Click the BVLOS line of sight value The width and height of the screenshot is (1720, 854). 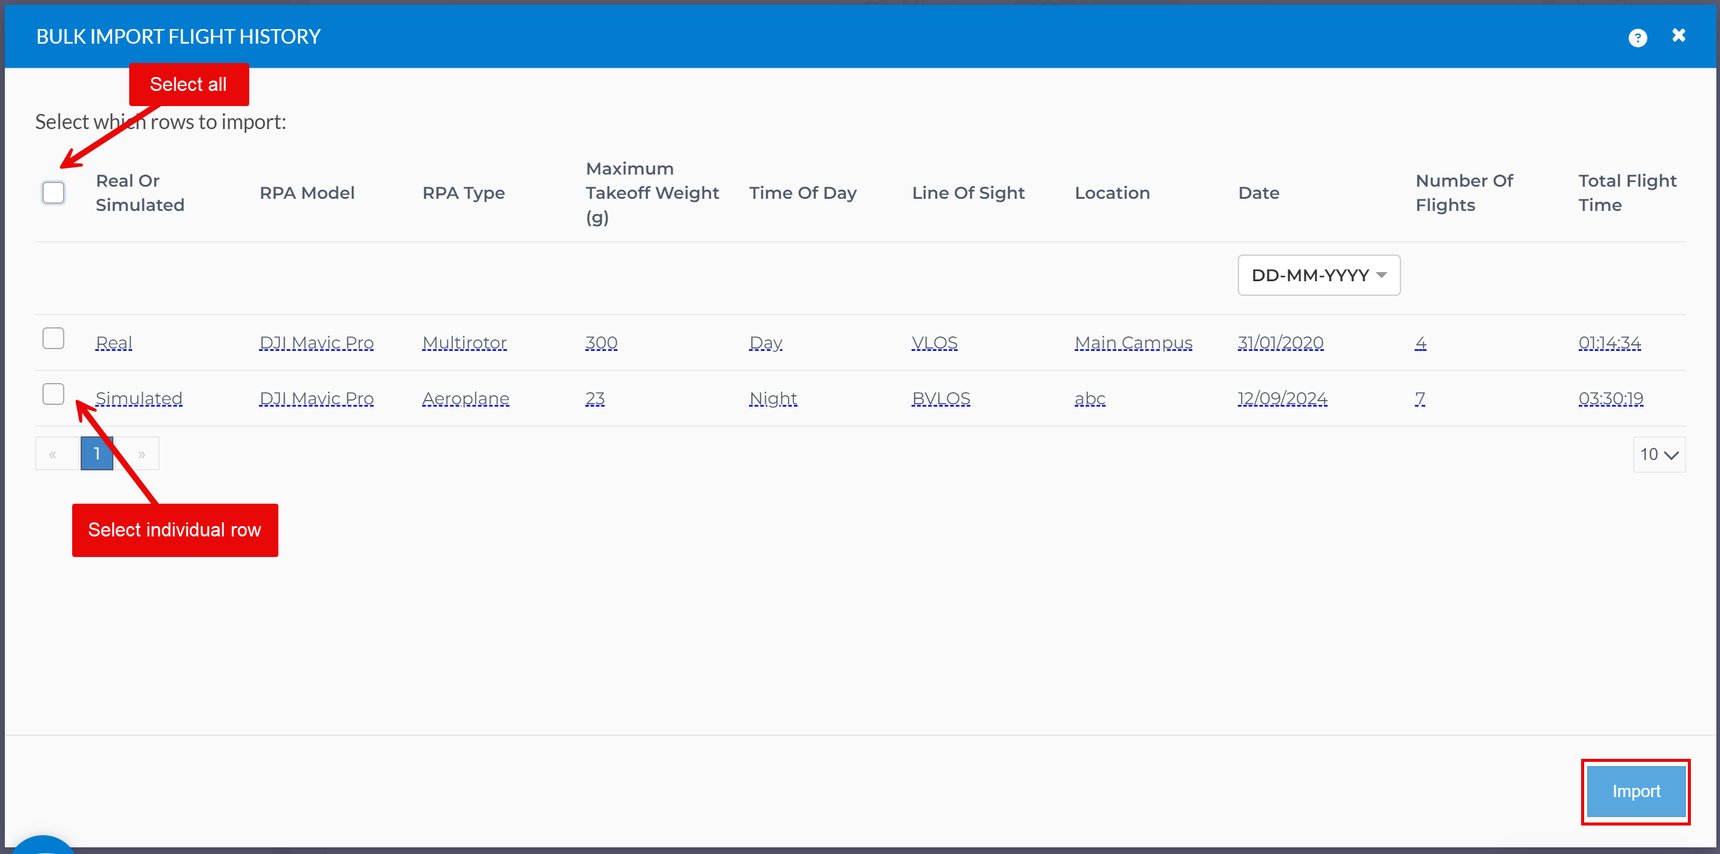coord(940,399)
